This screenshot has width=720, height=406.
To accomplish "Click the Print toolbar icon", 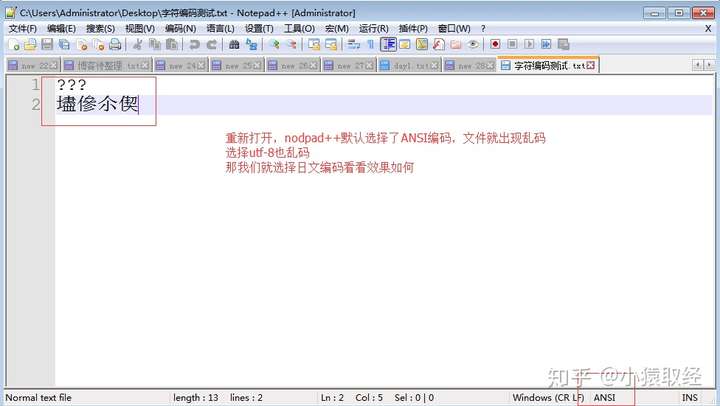I will (115, 45).
